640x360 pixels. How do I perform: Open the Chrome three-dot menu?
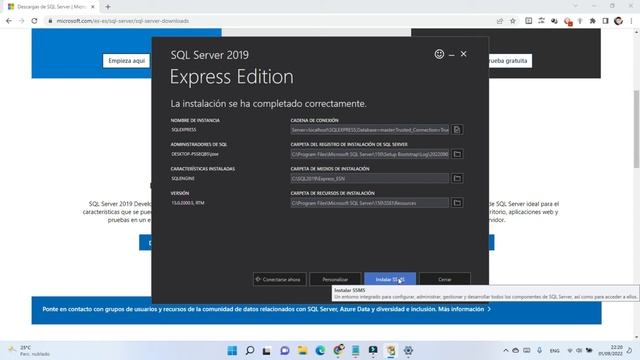(x=631, y=21)
